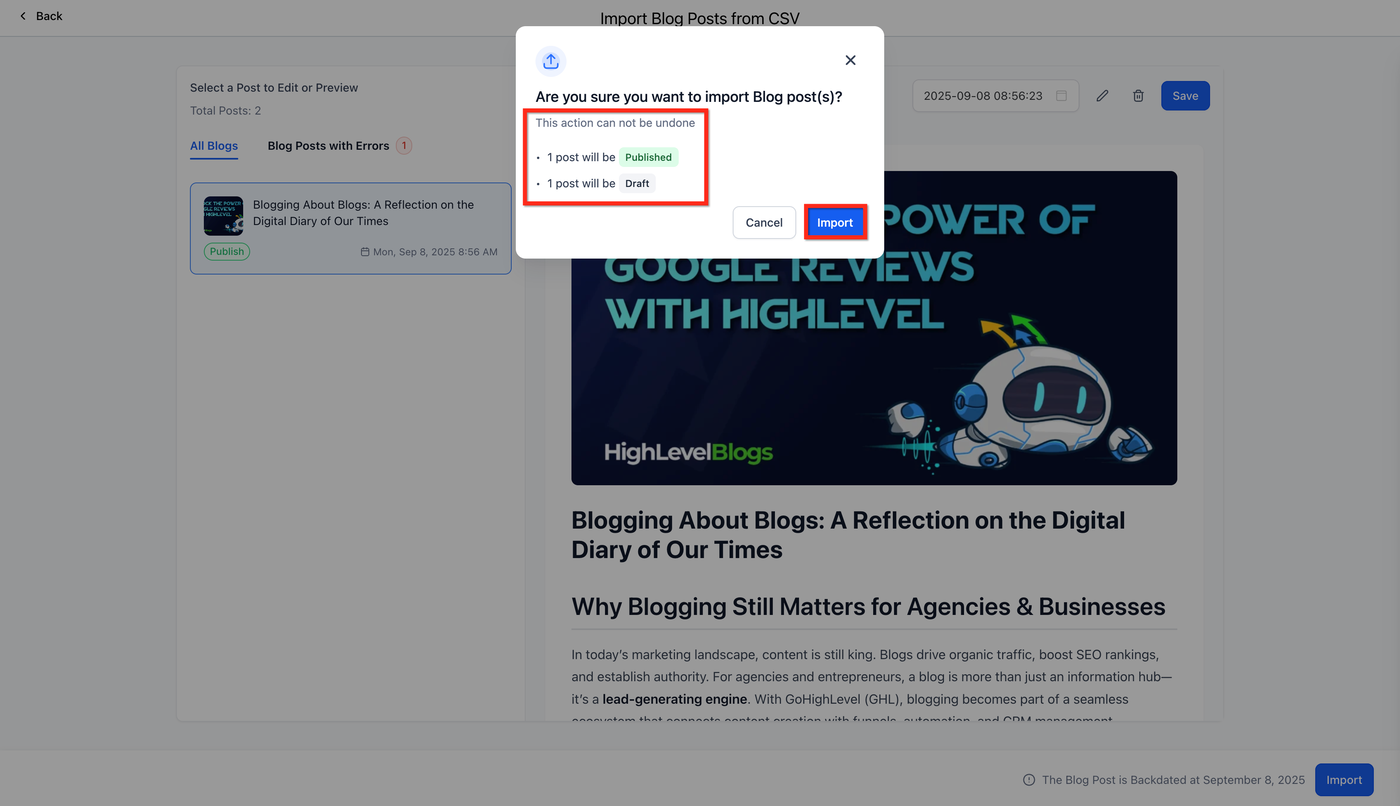Image resolution: width=1400 pixels, height=806 pixels.
Task: Click the 2025-09-08 date input field
Action: tap(996, 96)
